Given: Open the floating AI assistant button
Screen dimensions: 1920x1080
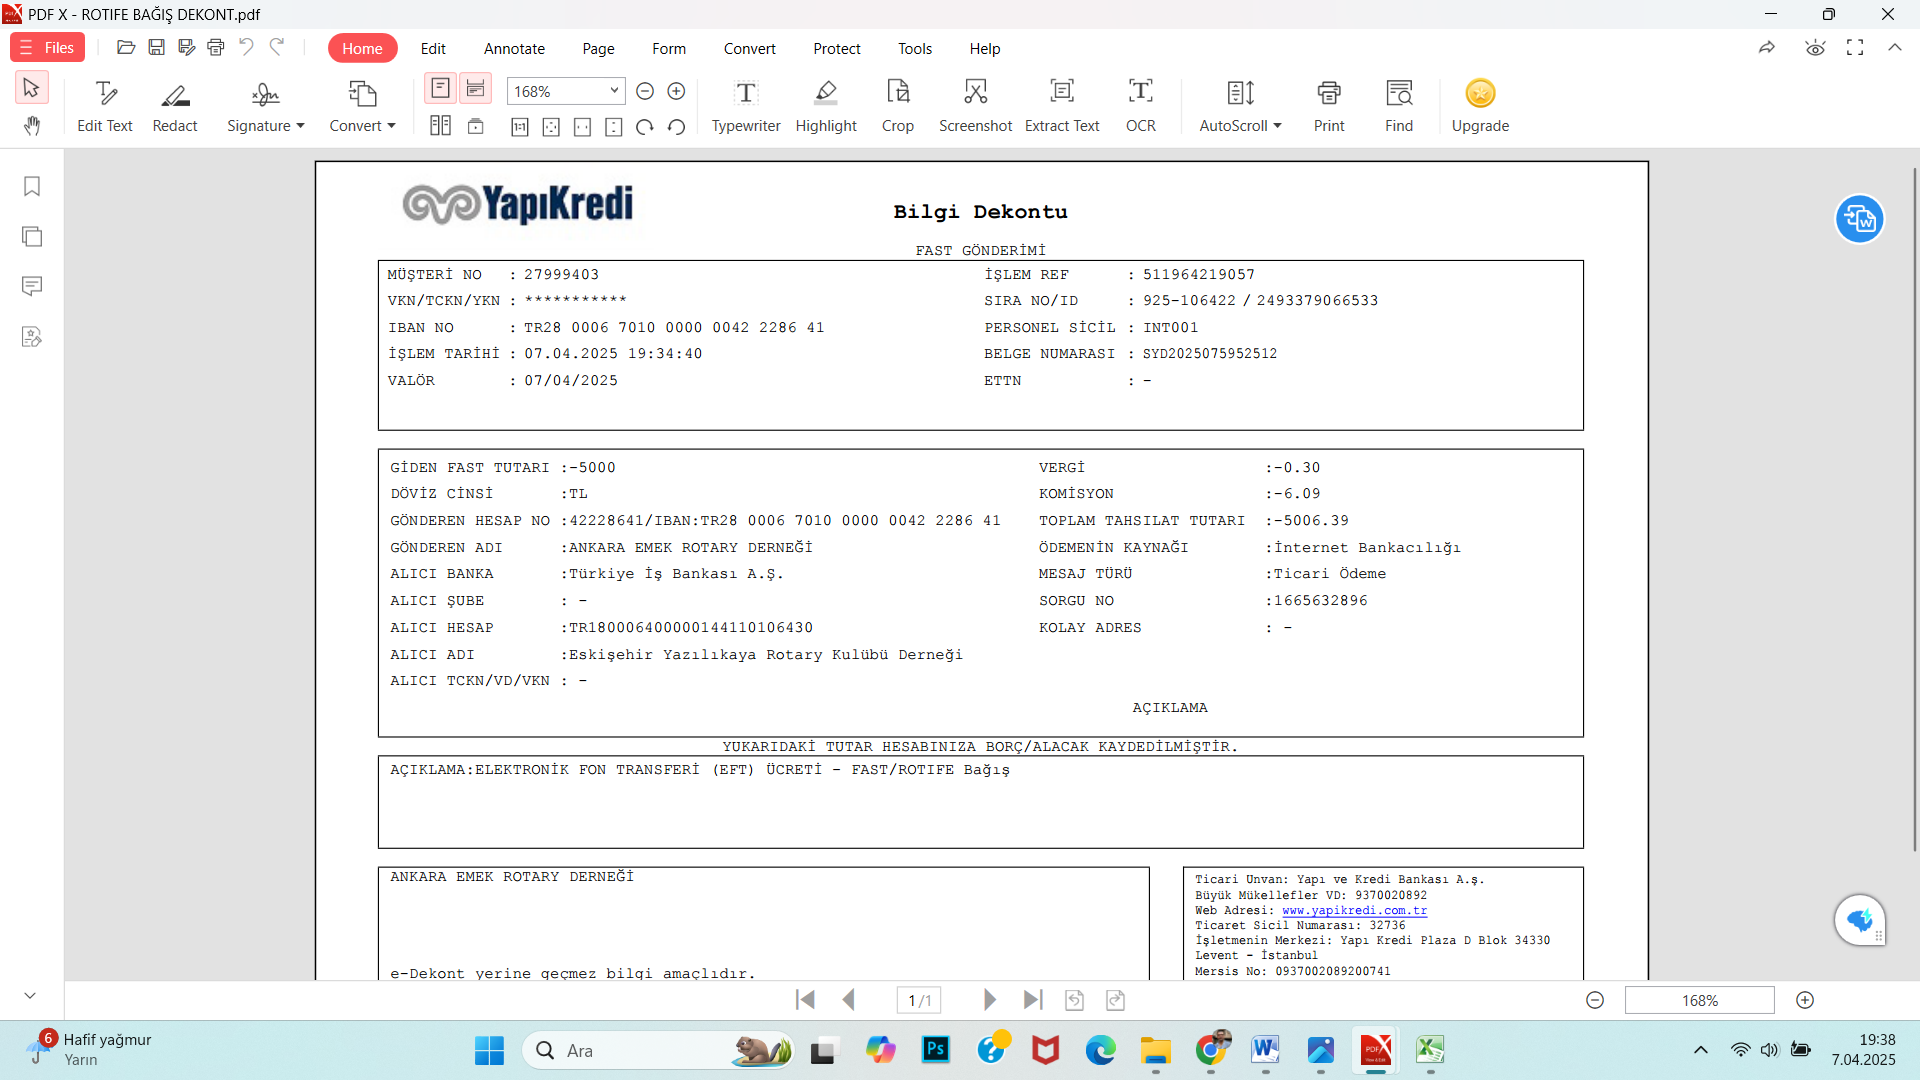Looking at the screenshot, I should 1860,919.
